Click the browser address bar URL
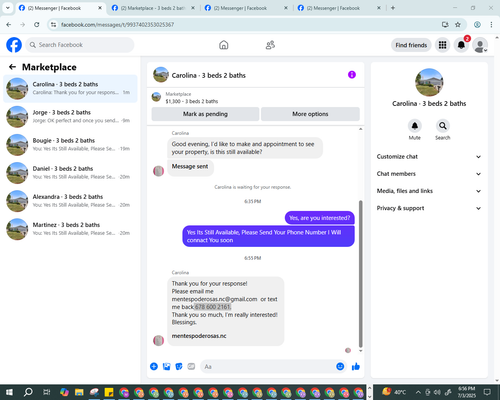Screen dimensions: 500x400 pos(117,25)
